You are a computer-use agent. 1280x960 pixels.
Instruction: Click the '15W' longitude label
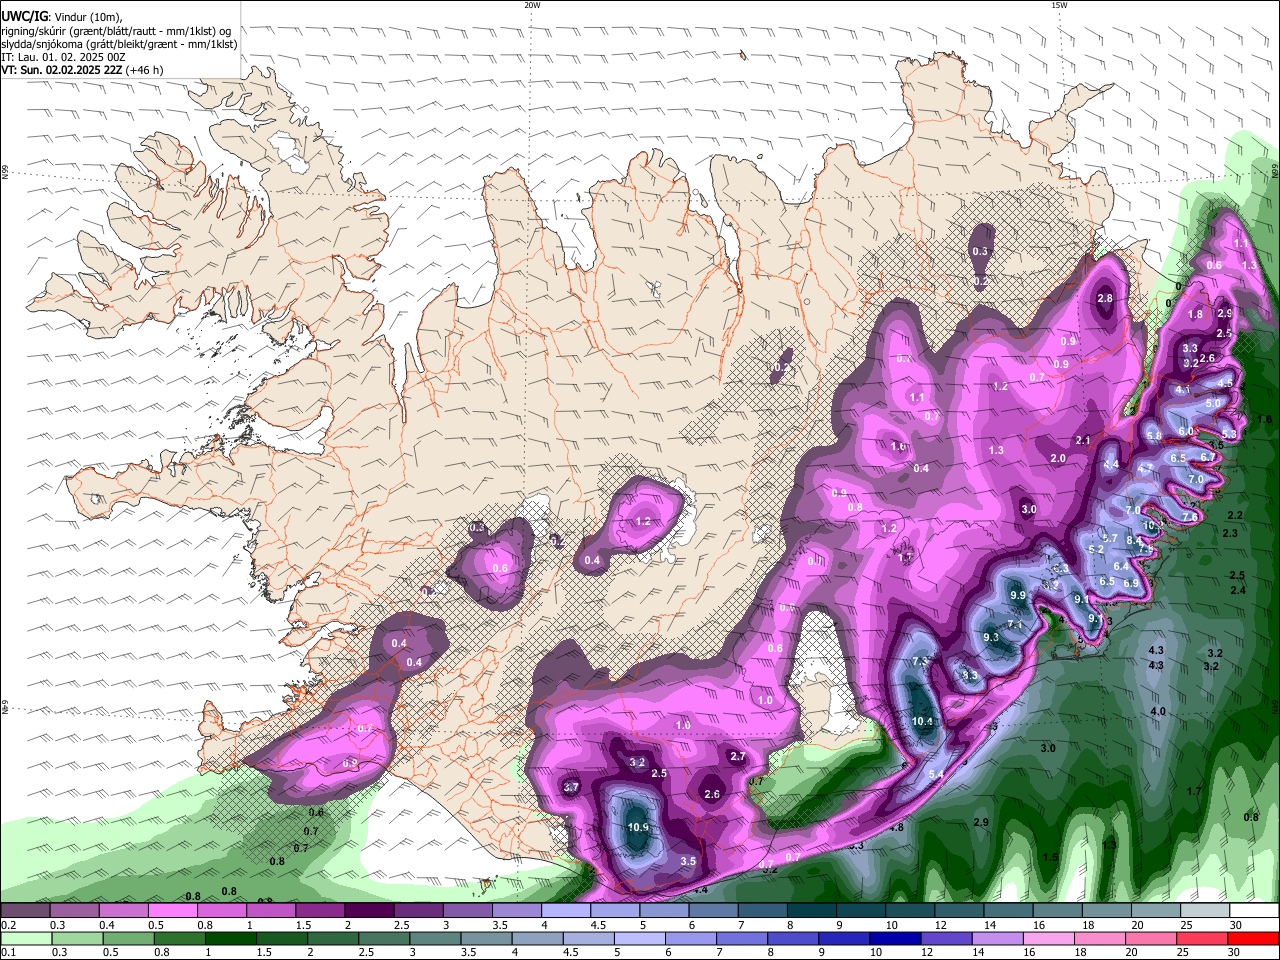pos(1059,5)
